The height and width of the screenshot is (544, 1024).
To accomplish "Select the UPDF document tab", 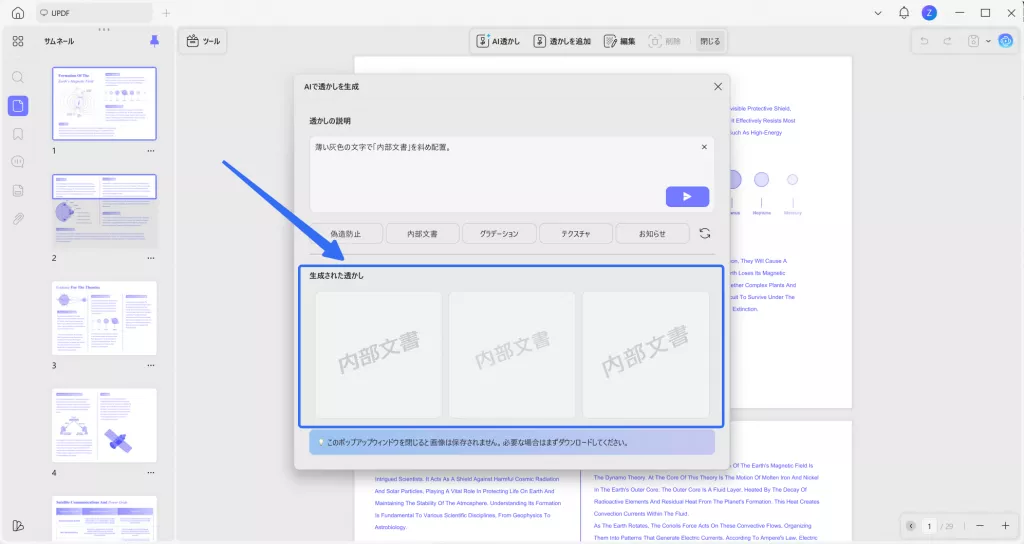I will (95, 13).
